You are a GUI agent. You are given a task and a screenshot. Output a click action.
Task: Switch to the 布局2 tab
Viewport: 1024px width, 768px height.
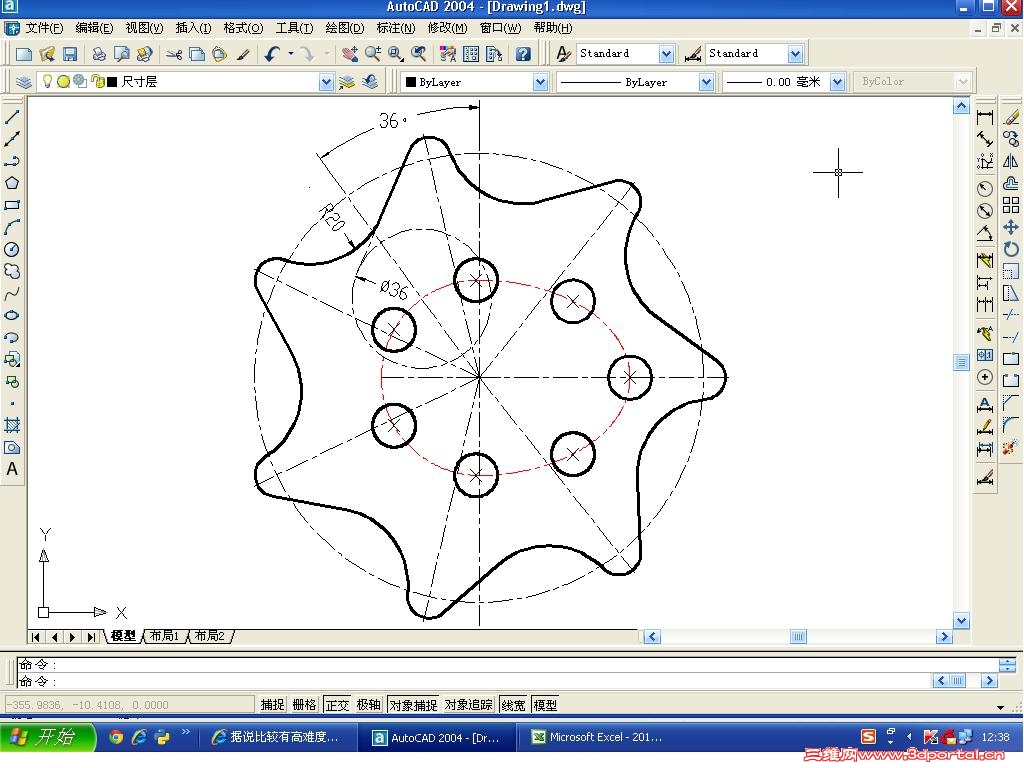pyautogui.click(x=209, y=636)
